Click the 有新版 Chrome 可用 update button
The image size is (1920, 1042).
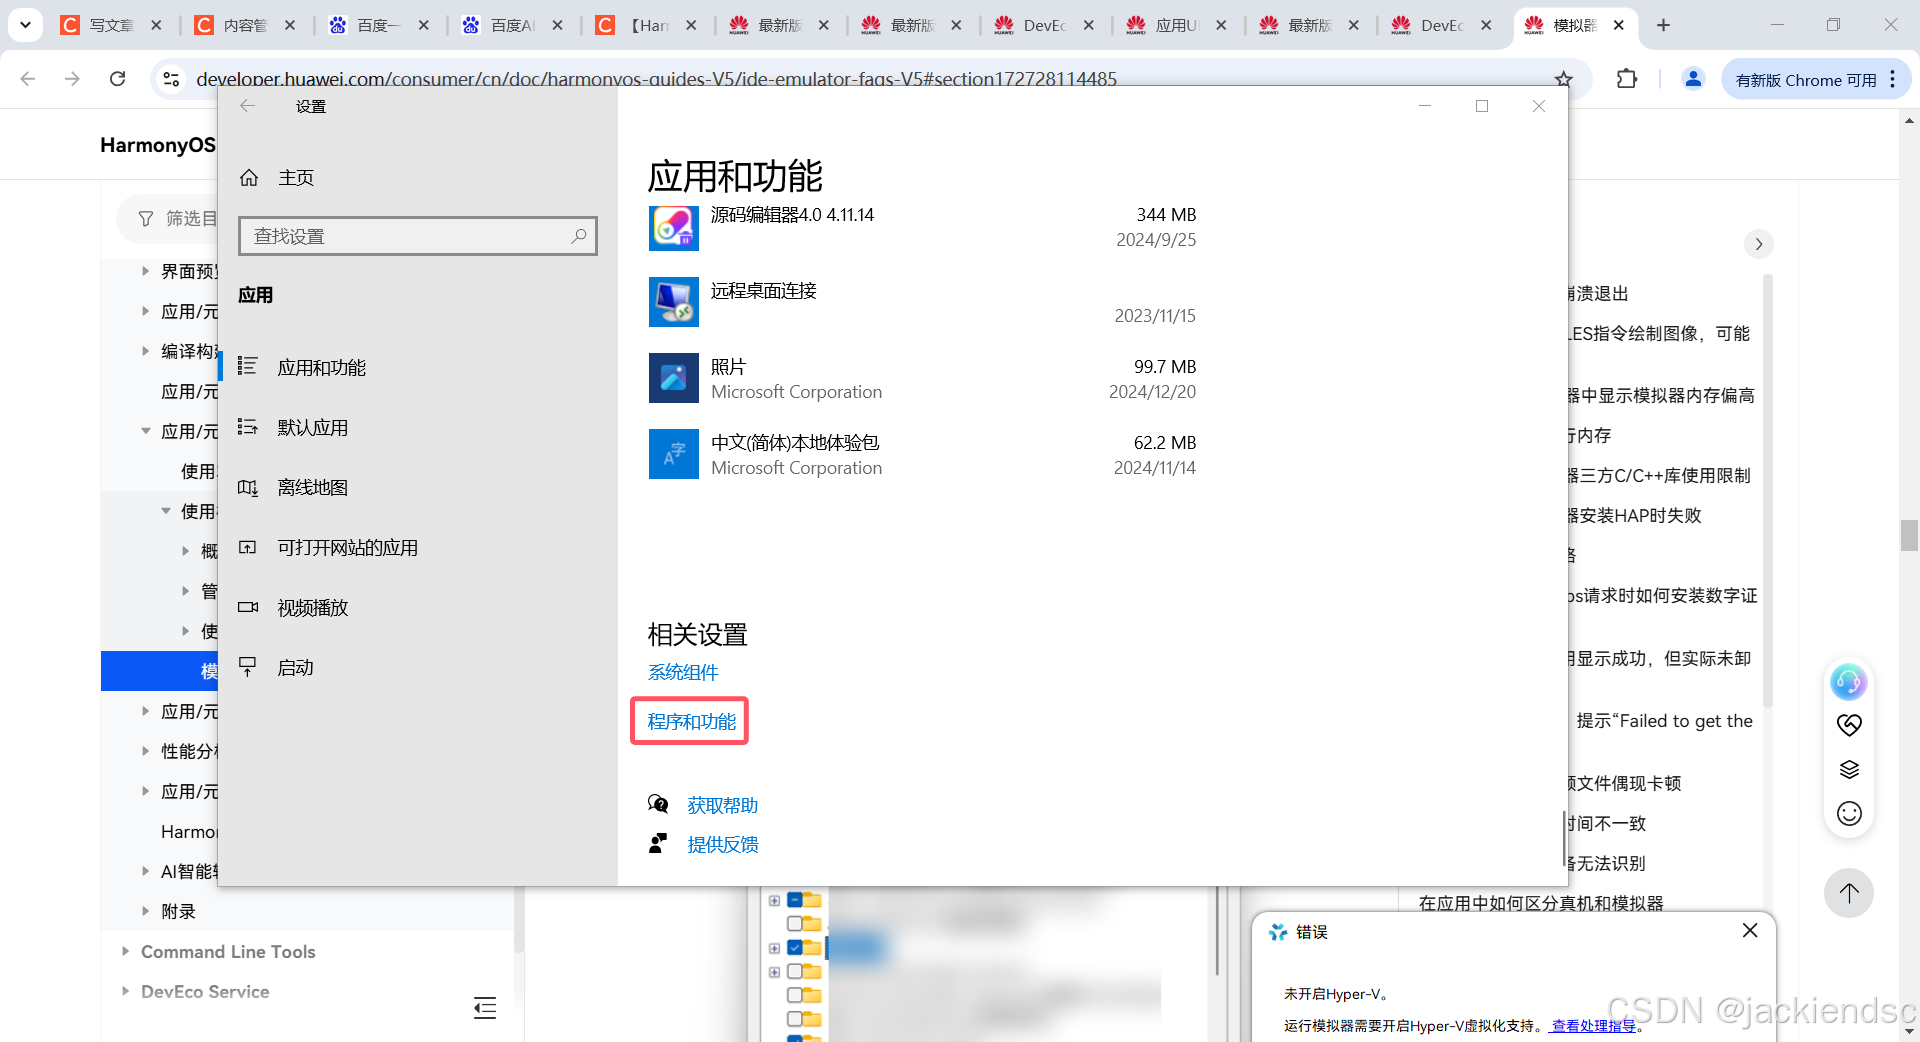(x=1806, y=80)
